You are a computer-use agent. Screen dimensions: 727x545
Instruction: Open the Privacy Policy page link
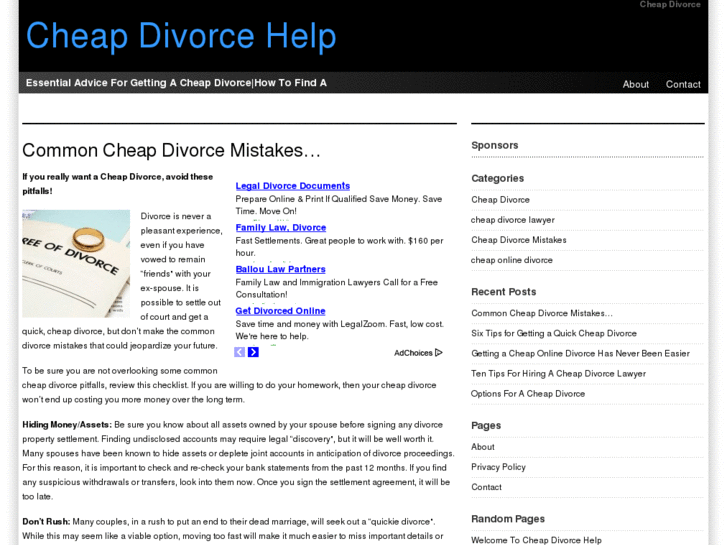click(498, 467)
